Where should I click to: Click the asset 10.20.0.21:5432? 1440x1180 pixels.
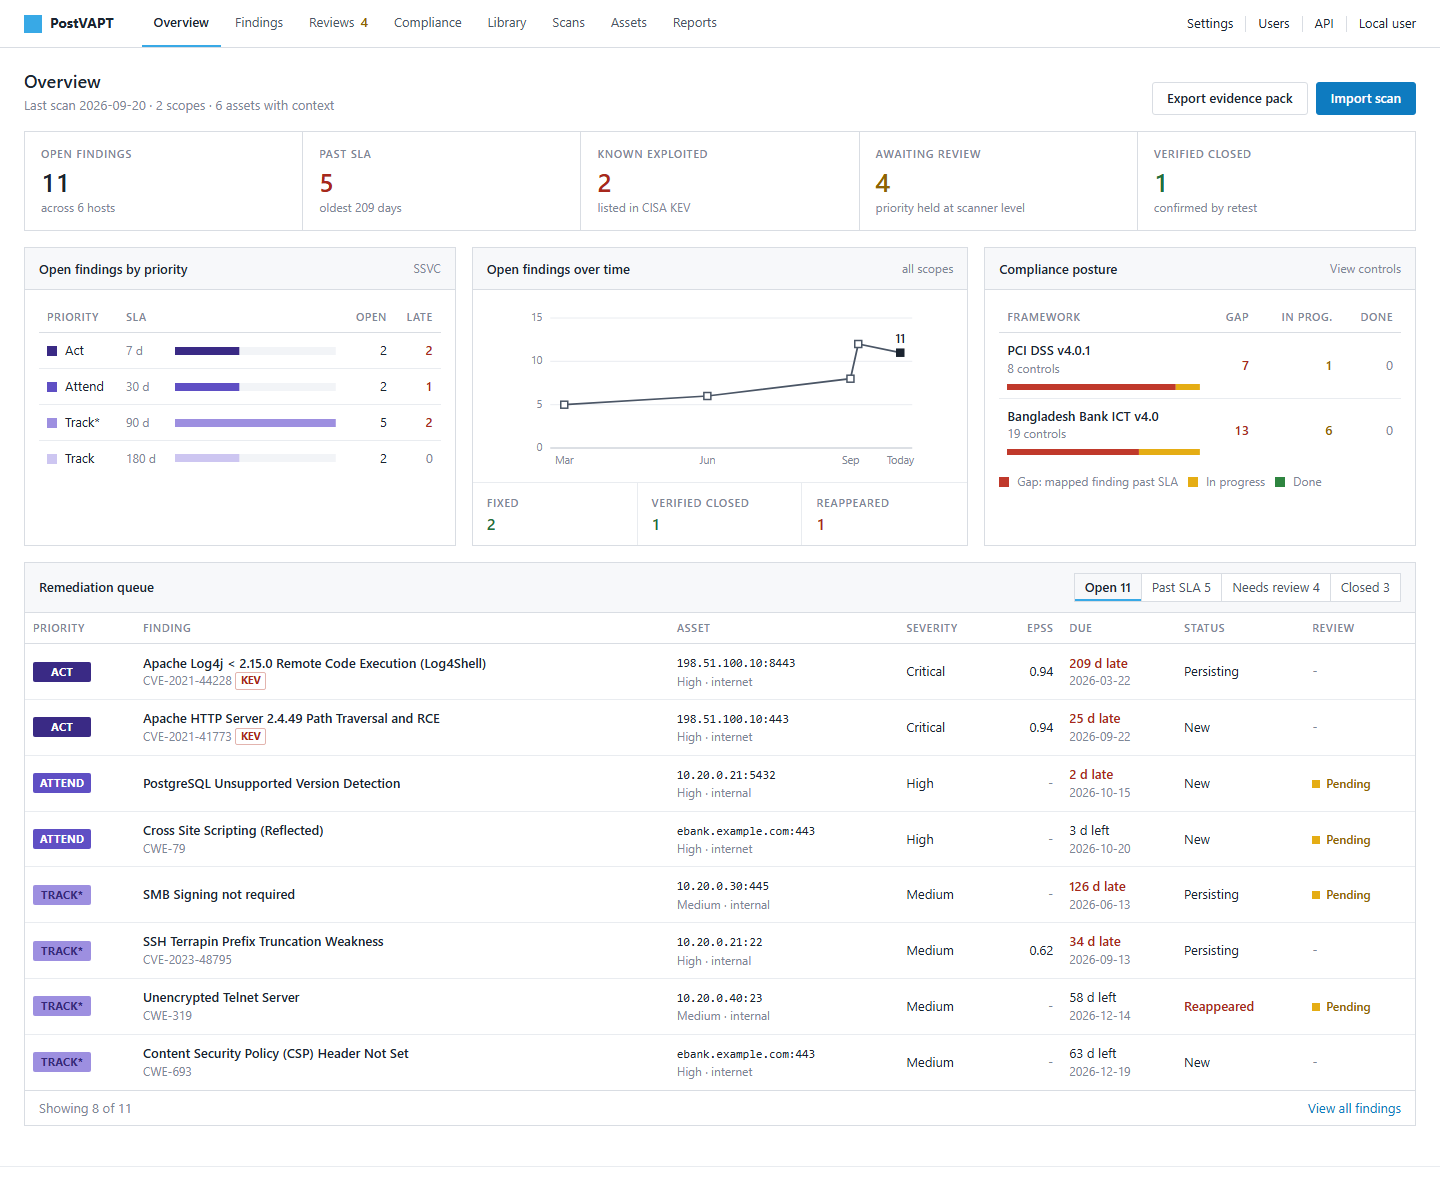tap(726, 775)
